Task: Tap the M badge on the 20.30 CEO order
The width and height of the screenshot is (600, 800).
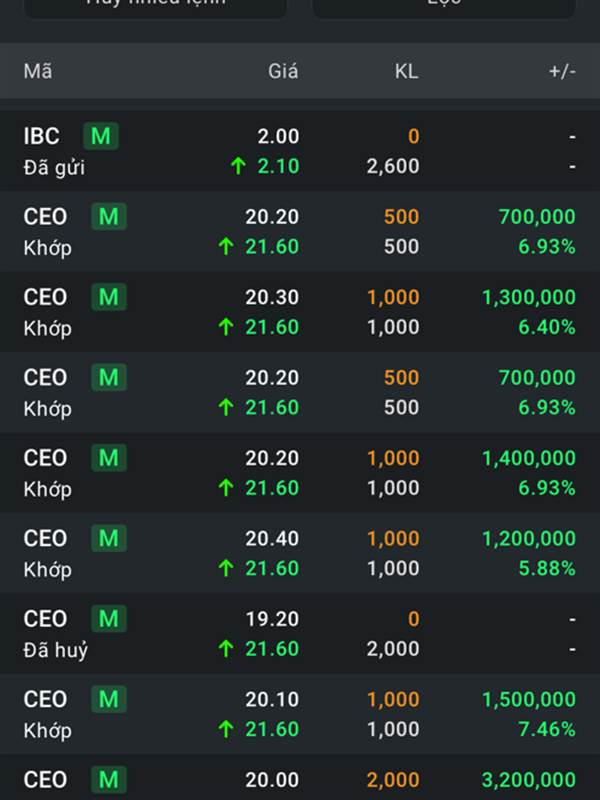Action: (x=108, y=297)
